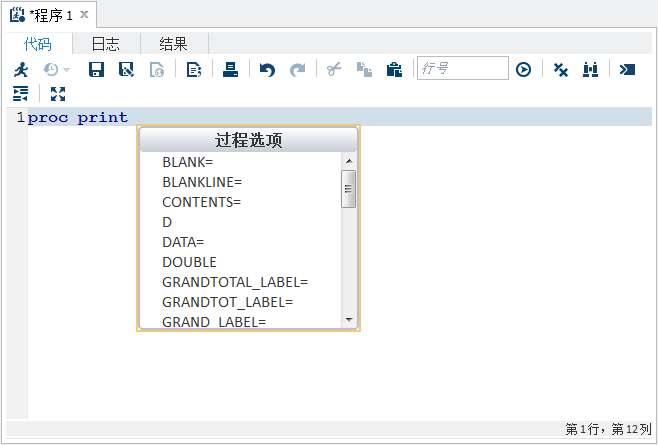Maximize the editor view icon
The height and width of the screenshot is (445, 658).
[x=58, y=94]
